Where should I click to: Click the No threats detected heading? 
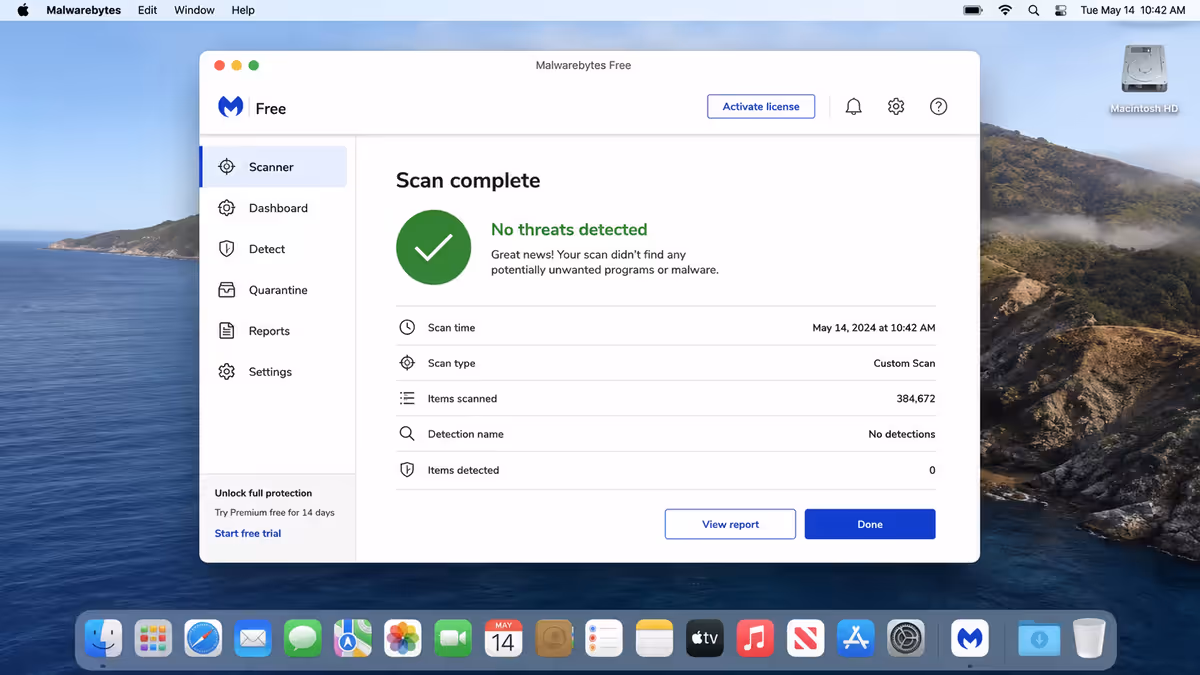tap(569, 229)
